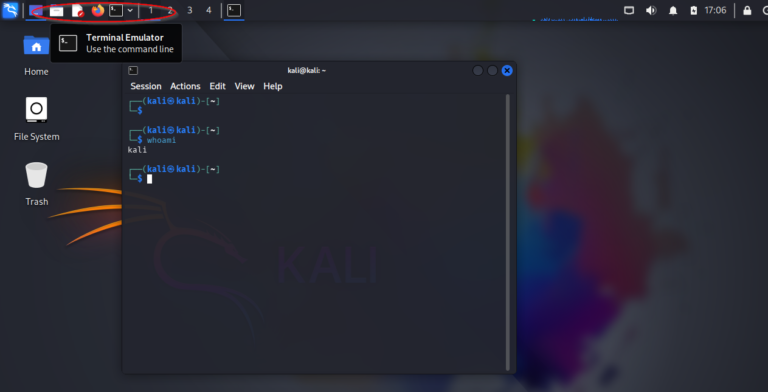This screenshot has width=768, height=392.
Task: Open the Edit menu in terminal
Action: pos(217,86)
